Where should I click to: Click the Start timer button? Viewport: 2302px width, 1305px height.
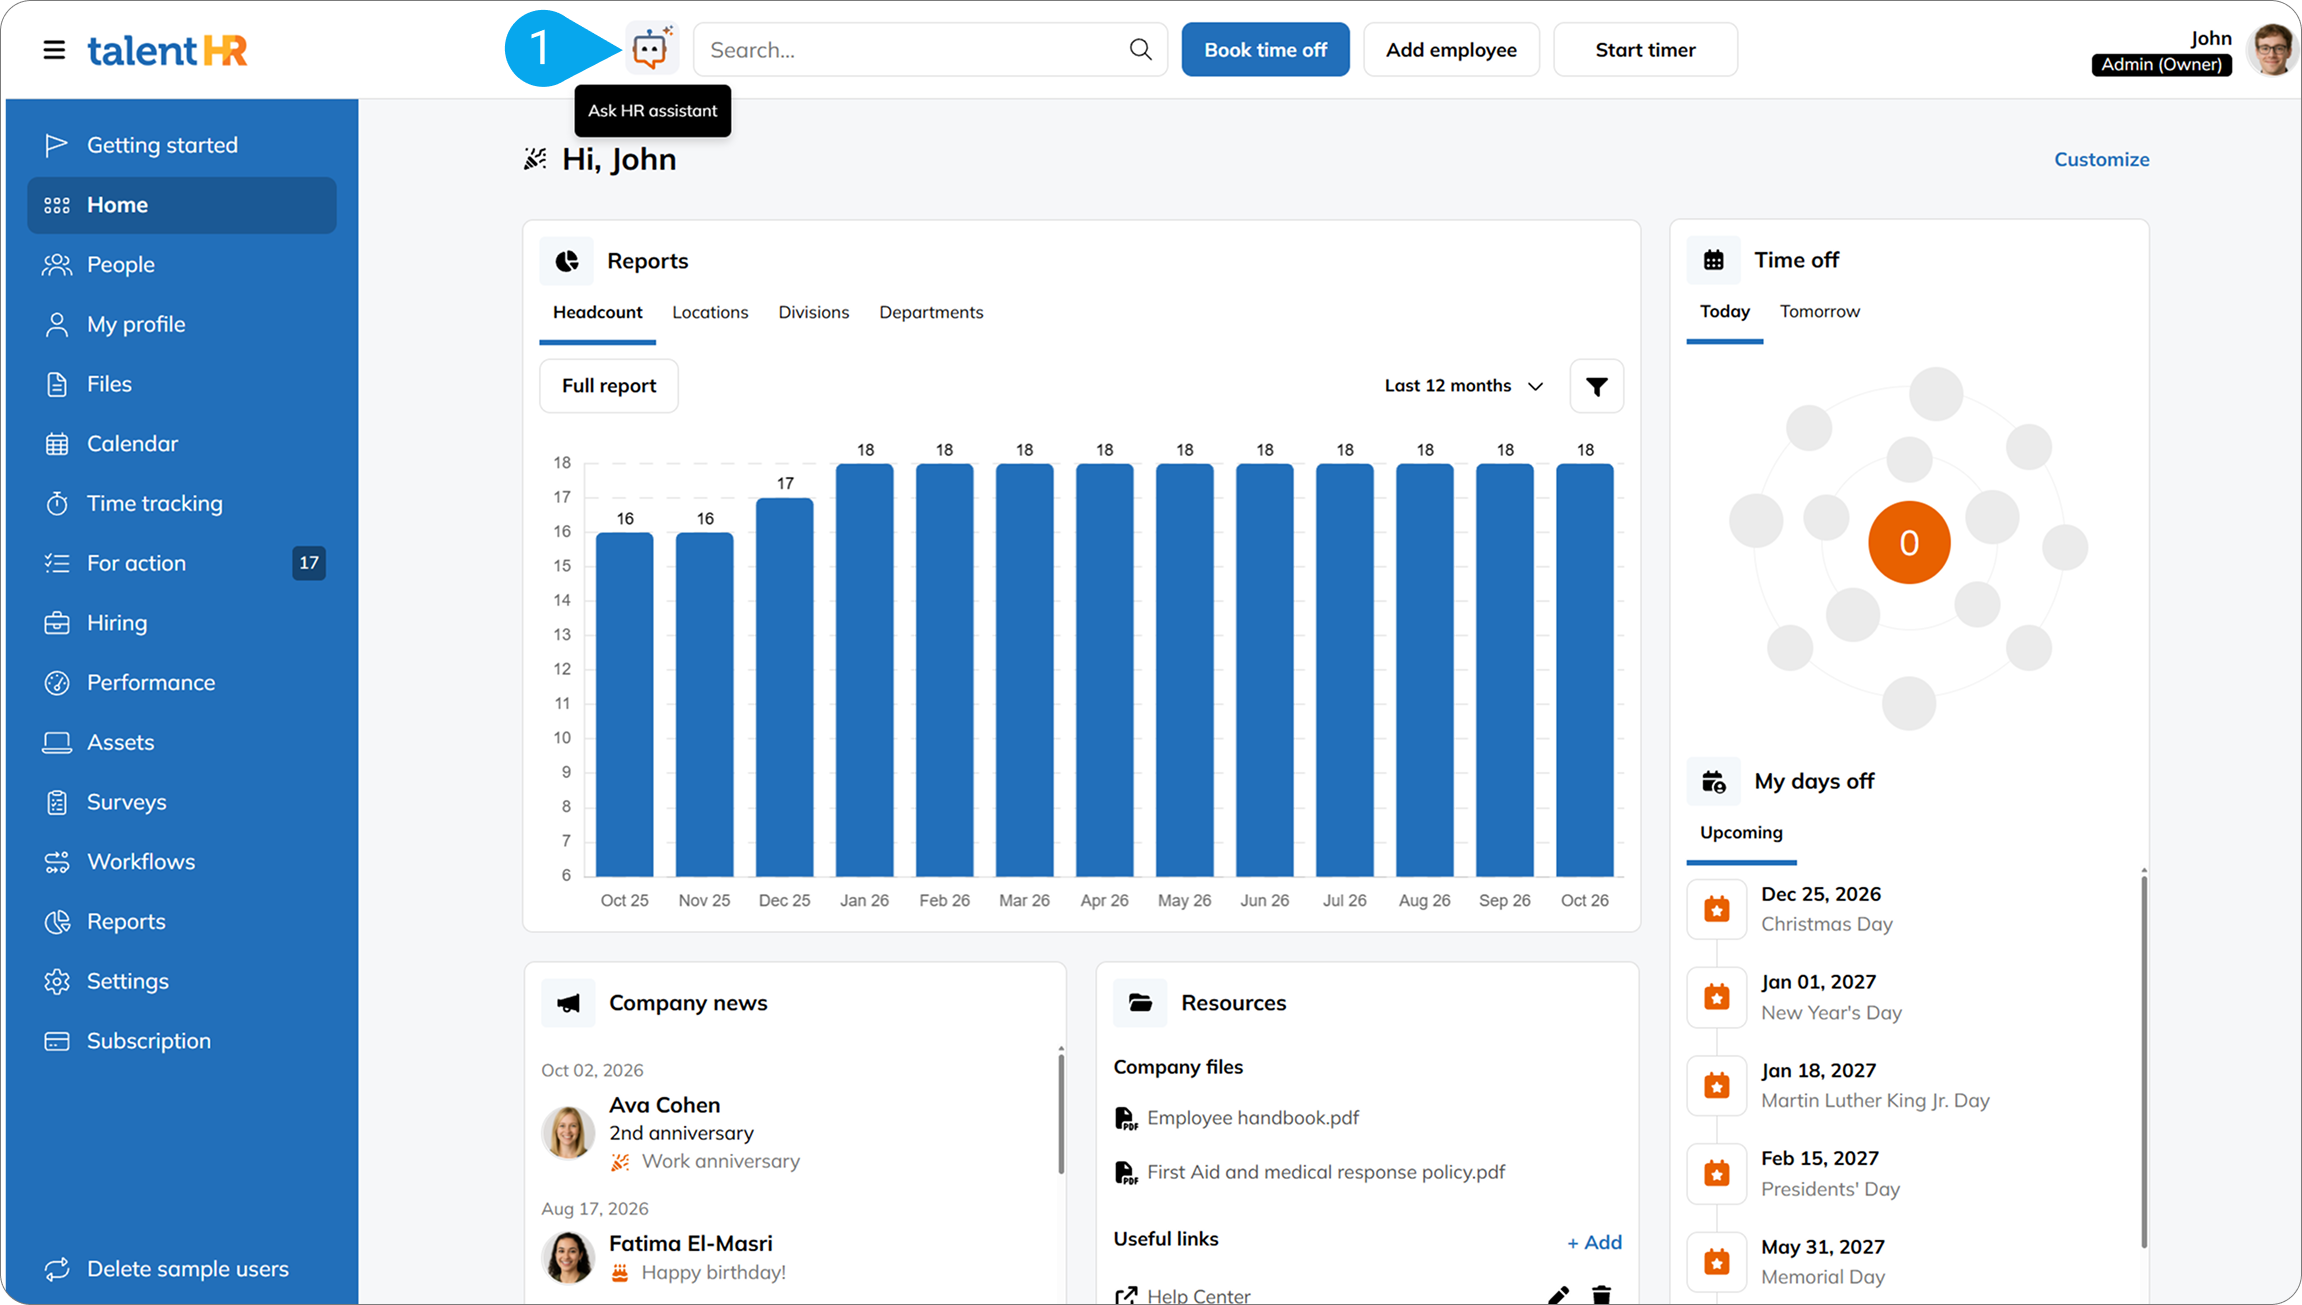(1645, 49)
